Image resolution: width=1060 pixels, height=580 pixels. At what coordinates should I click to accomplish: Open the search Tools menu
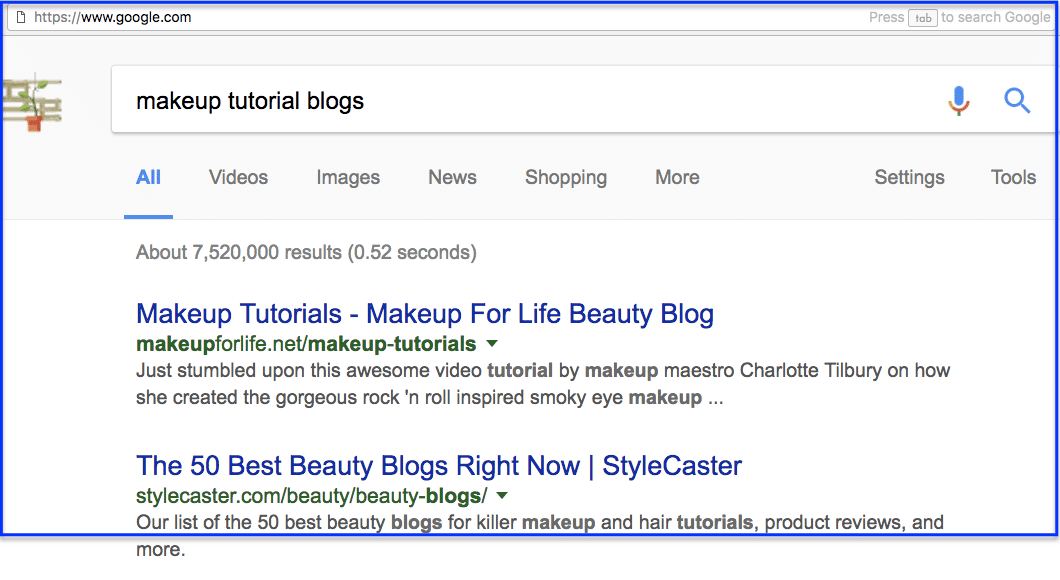click(1013, 178)
